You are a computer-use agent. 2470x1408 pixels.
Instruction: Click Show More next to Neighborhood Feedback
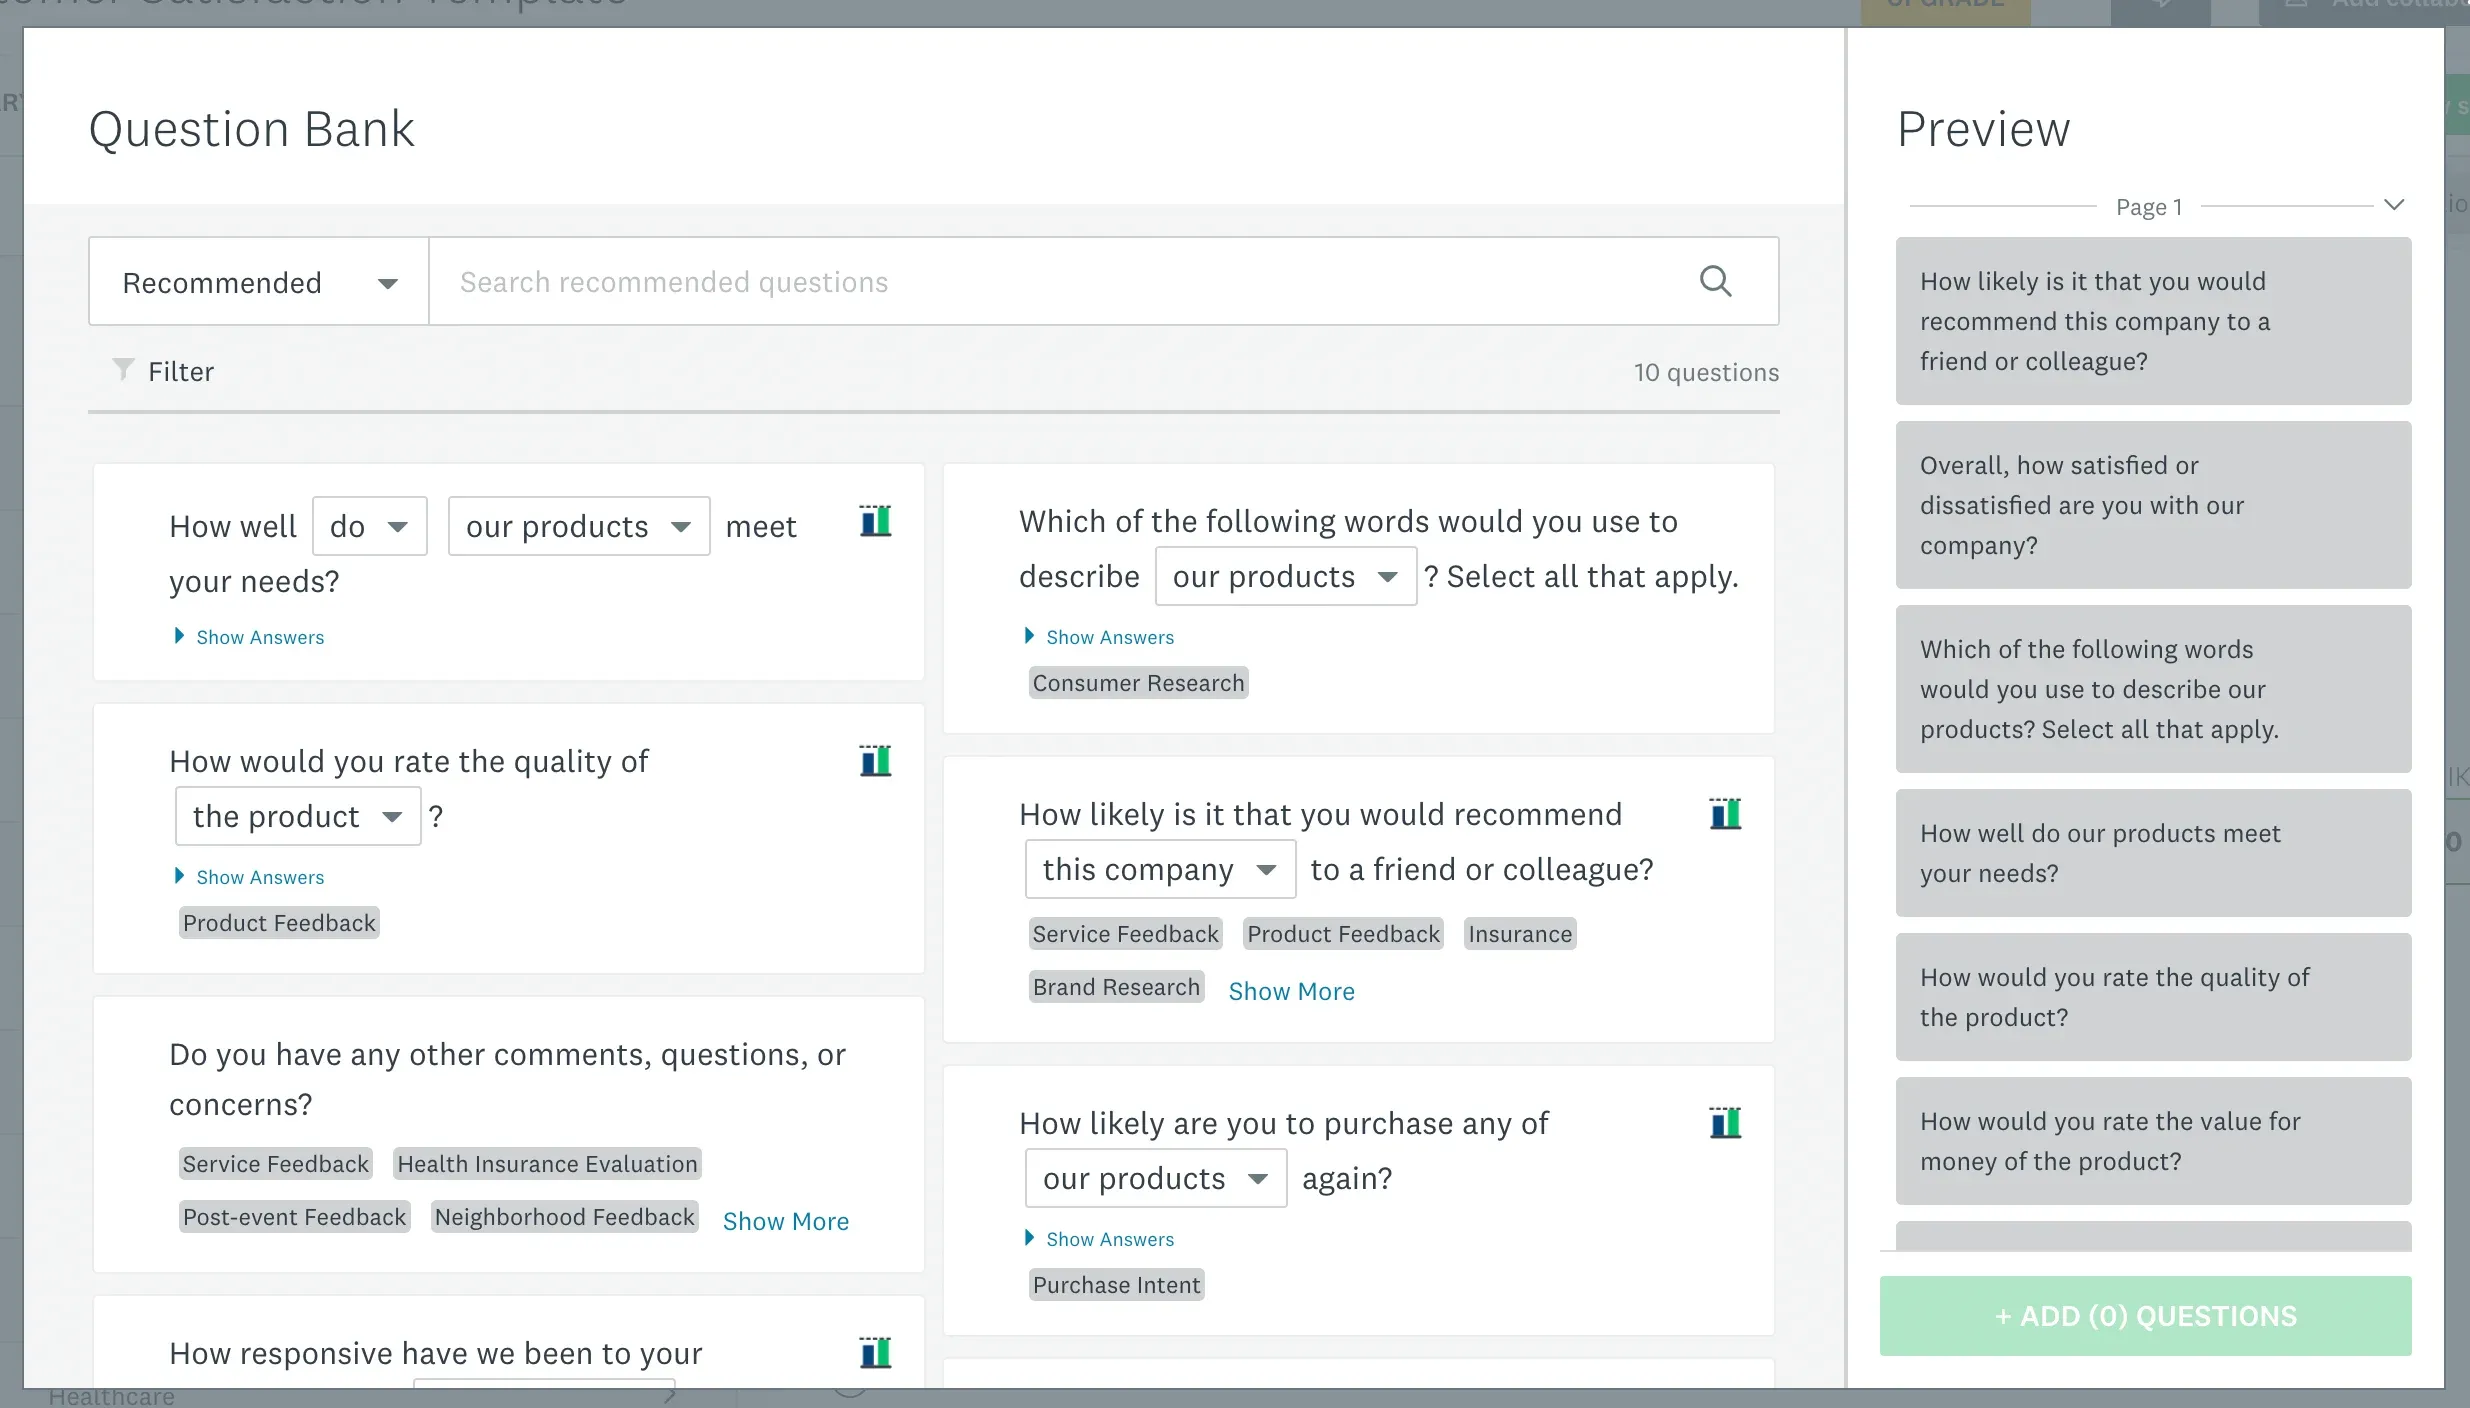click(786, 1220)
